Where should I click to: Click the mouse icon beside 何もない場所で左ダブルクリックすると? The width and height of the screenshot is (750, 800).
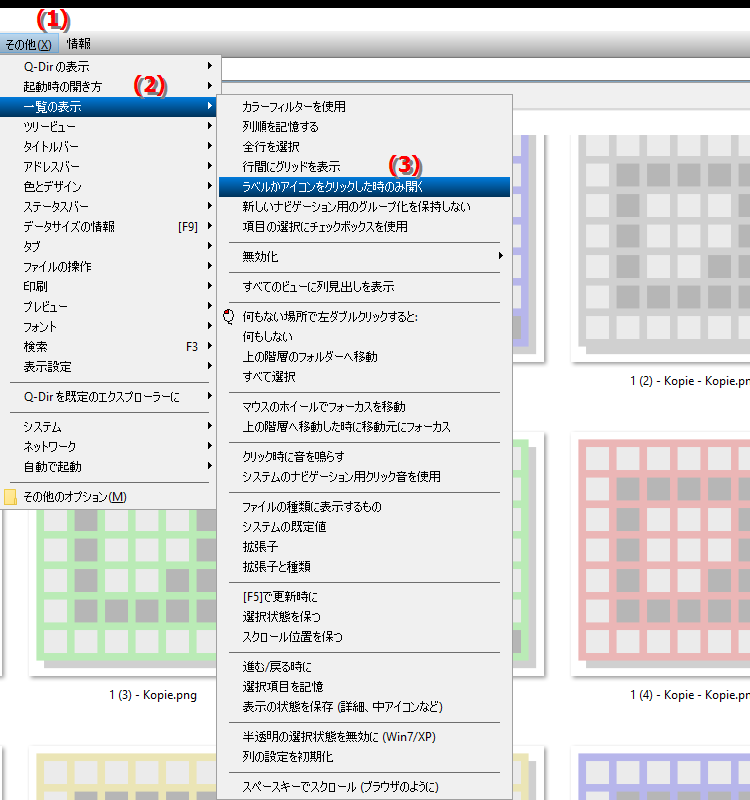point(229,316)
